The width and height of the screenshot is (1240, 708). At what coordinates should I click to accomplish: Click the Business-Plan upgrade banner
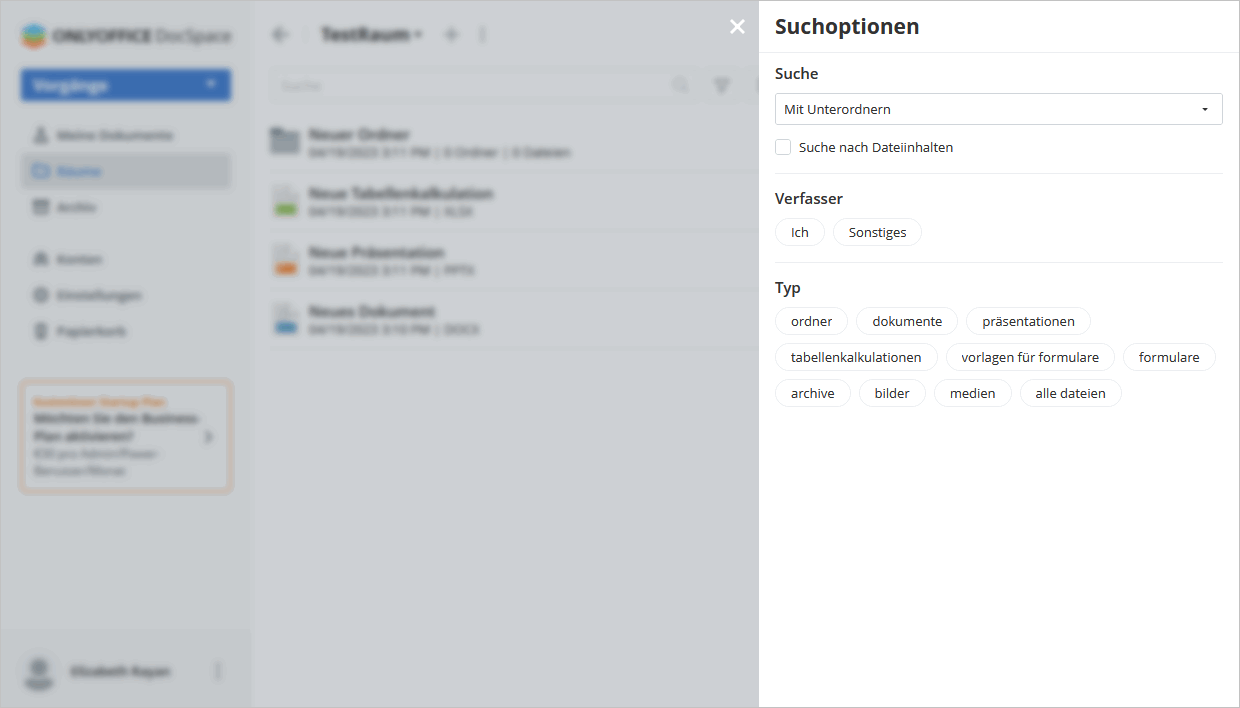click(x=126, y=436)
